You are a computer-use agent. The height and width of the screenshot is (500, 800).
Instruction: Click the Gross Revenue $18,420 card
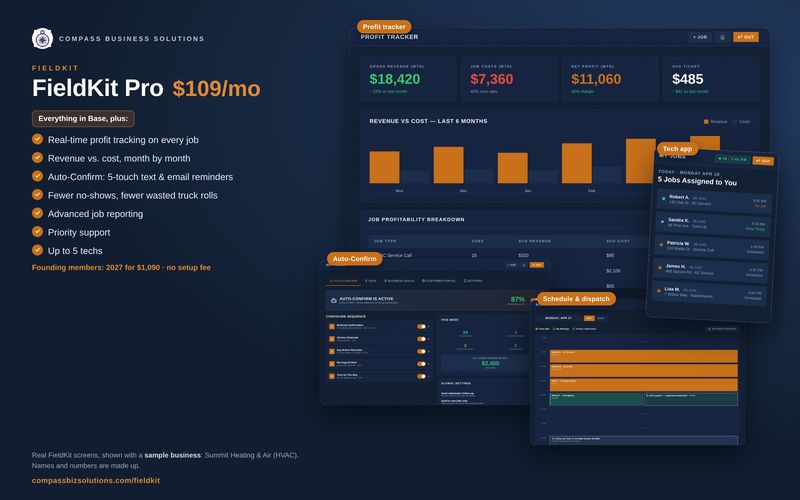pos(408,80)
